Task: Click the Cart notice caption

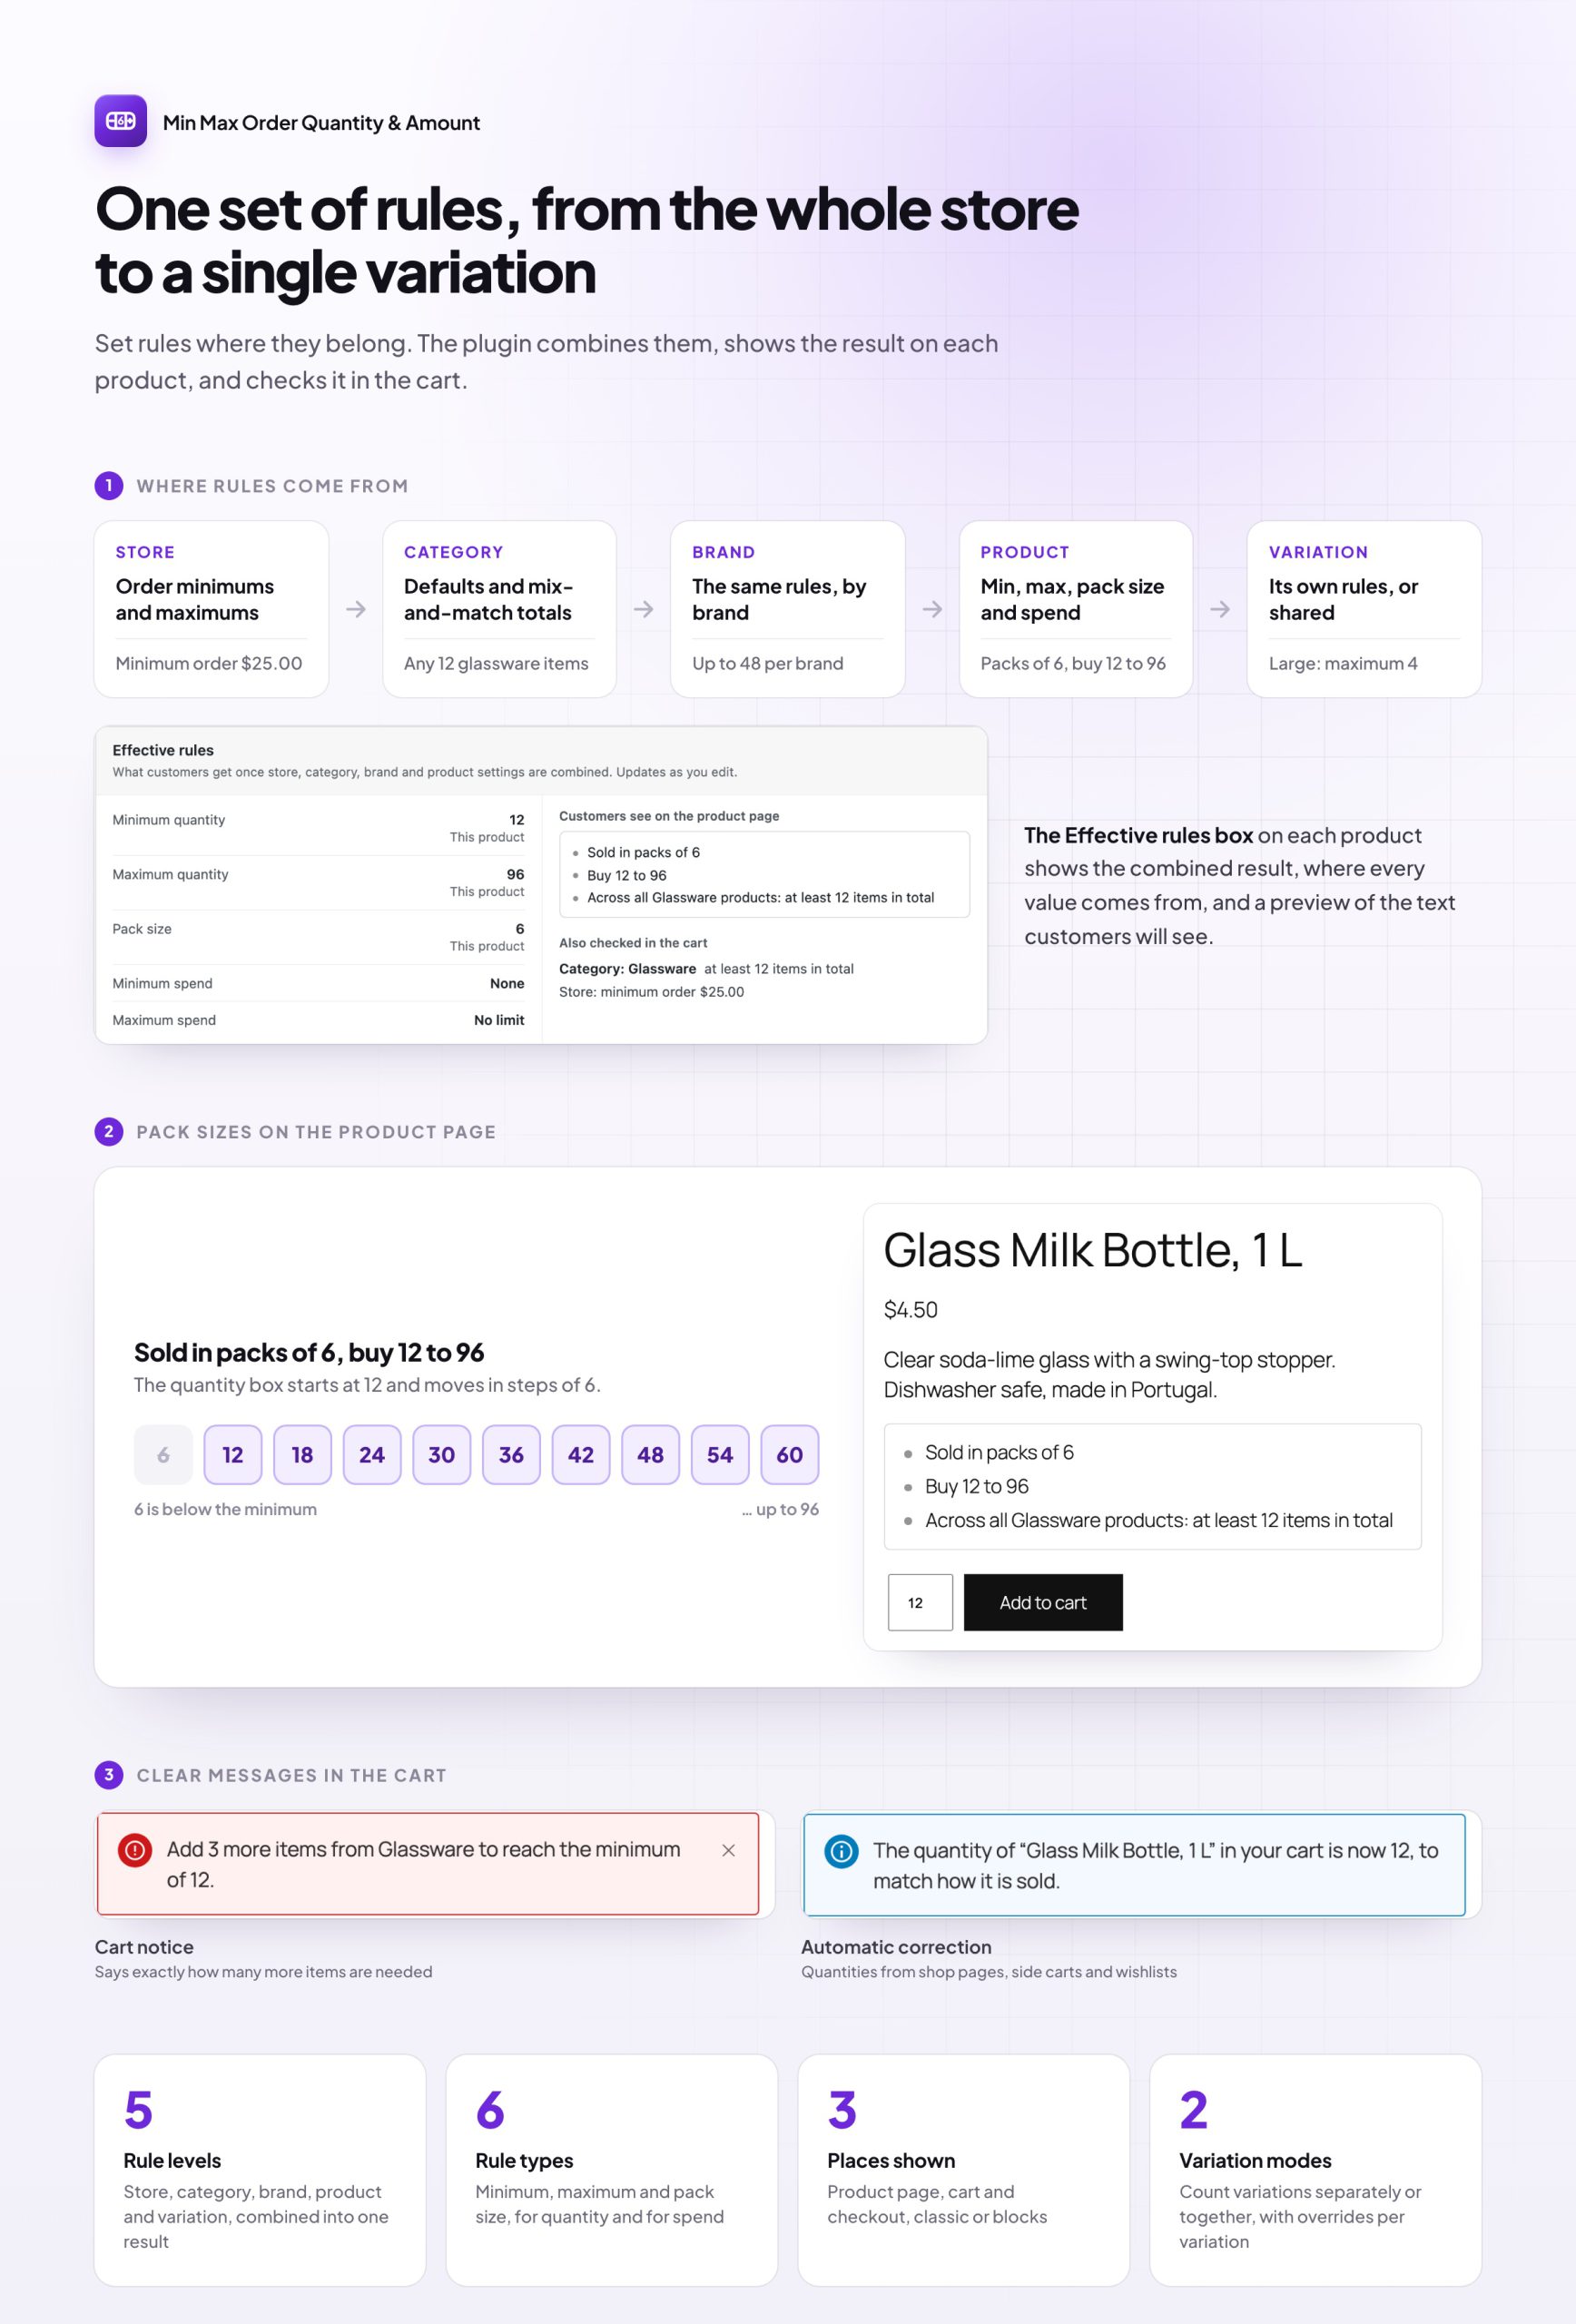Action: click(144, 1947)
